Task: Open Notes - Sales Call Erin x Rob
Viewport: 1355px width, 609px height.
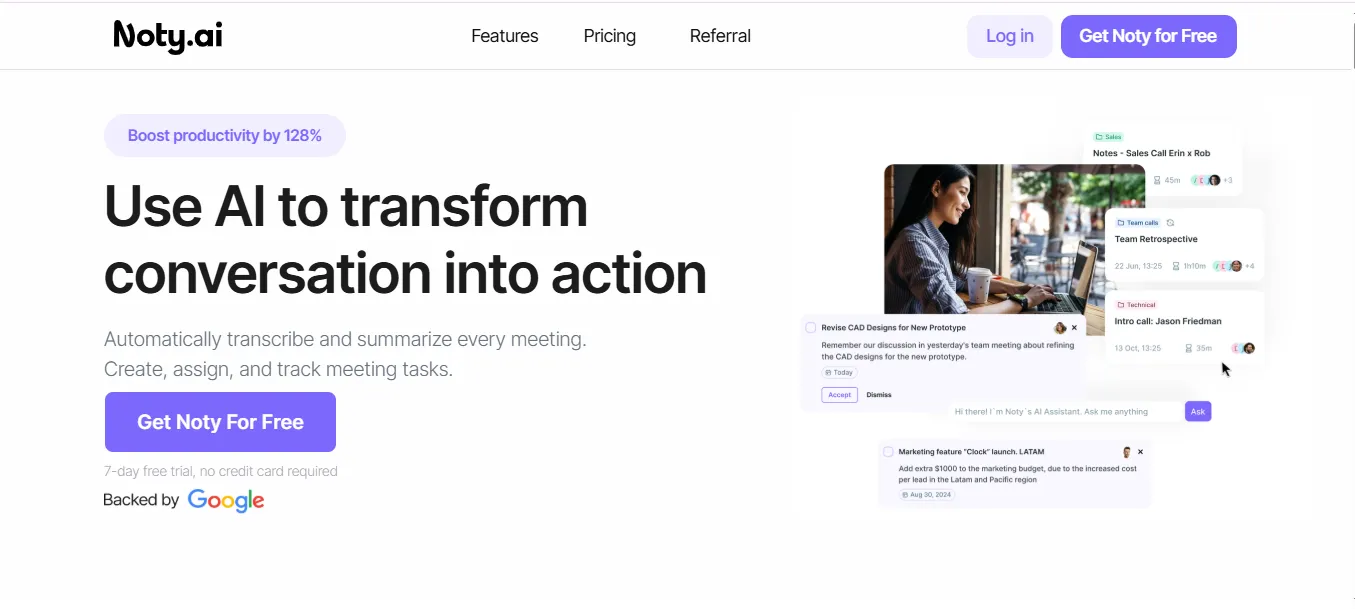Action: pyautogui.click(x=1152, y=153)
